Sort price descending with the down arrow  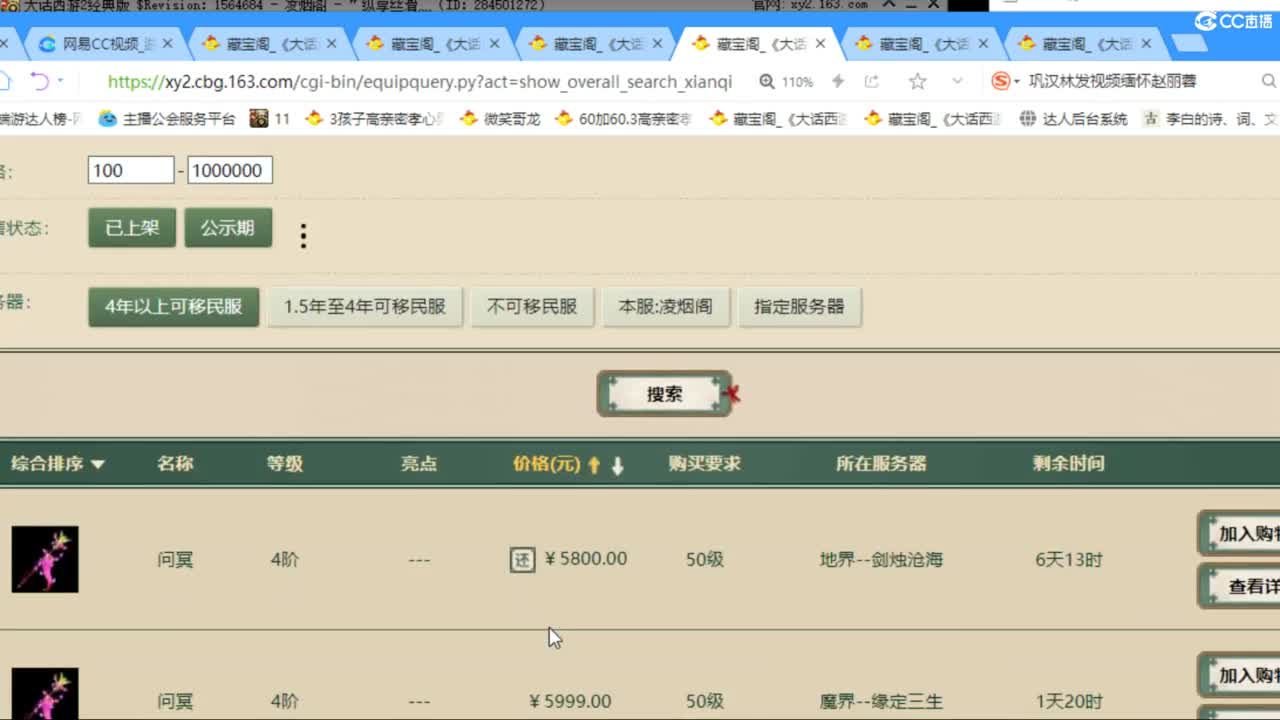tap(617, 465)
